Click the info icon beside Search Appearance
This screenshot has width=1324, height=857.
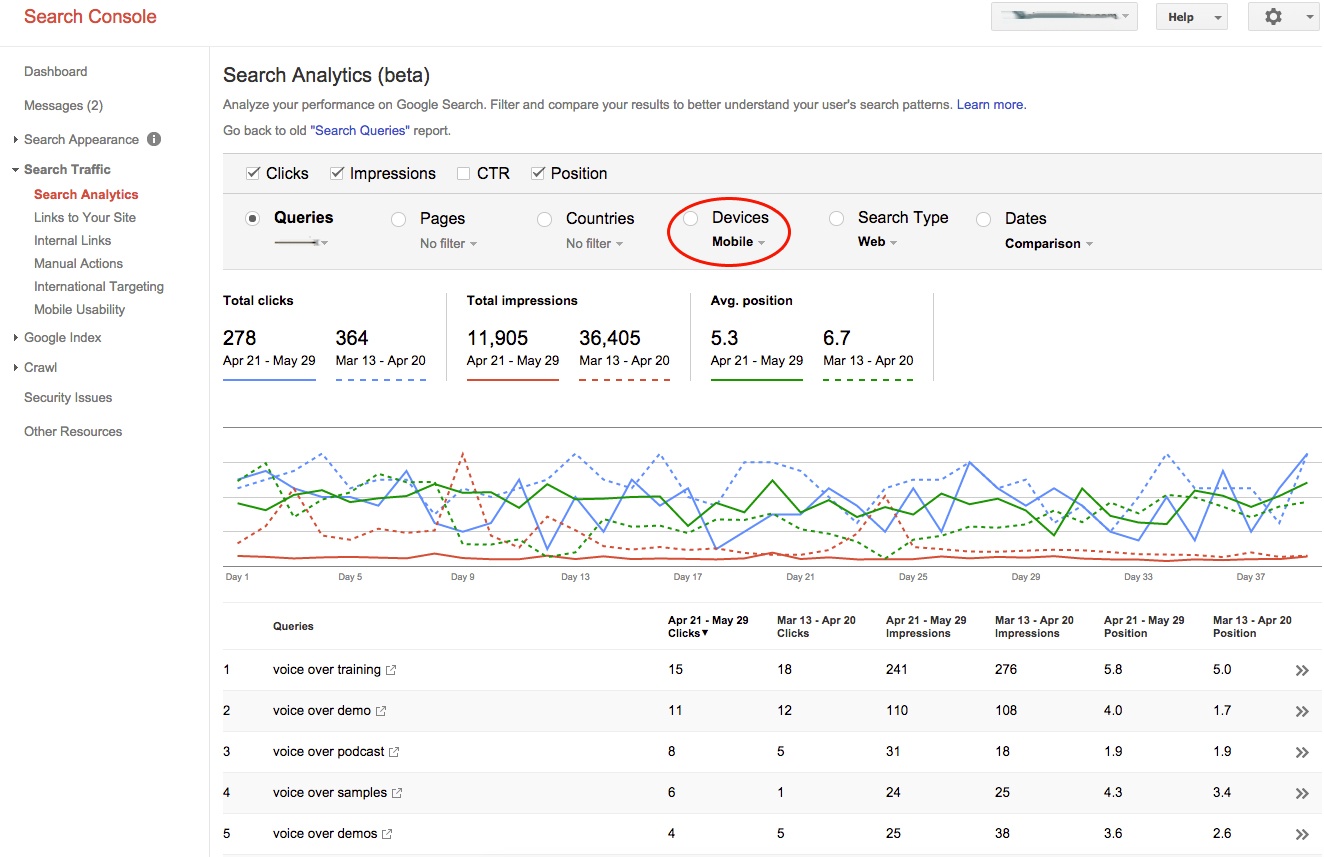coord(153,139)
